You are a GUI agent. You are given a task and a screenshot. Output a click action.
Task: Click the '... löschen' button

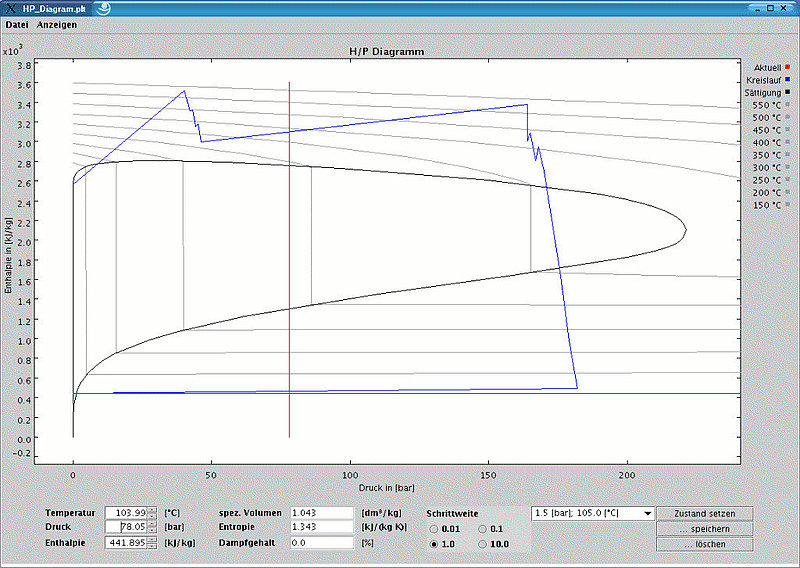[705, 545]
